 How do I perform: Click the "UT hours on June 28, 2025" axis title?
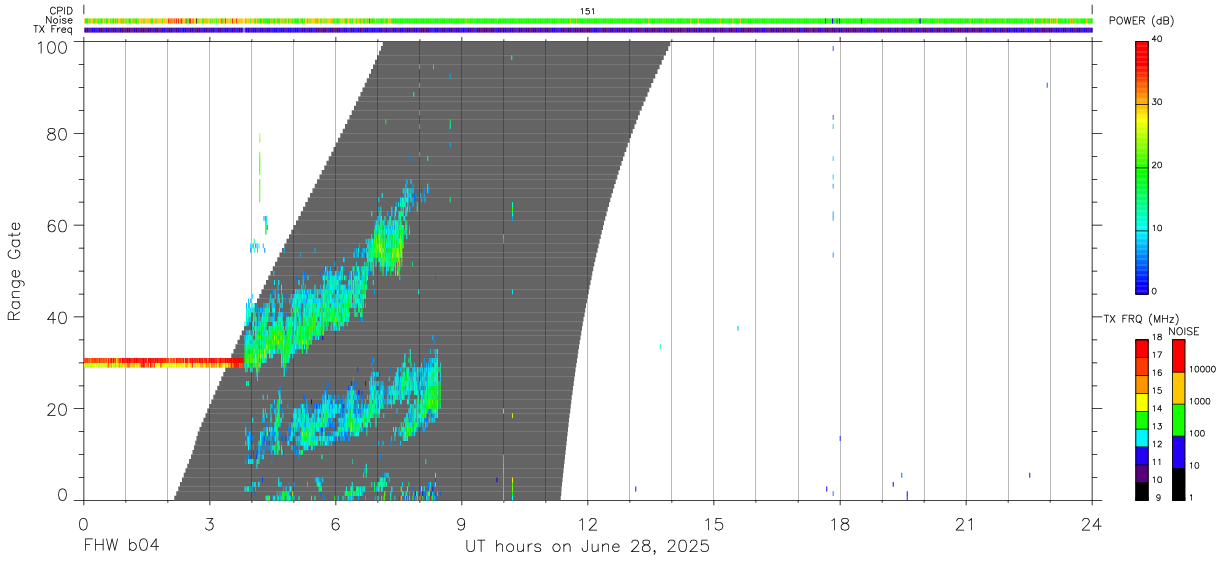587,547
